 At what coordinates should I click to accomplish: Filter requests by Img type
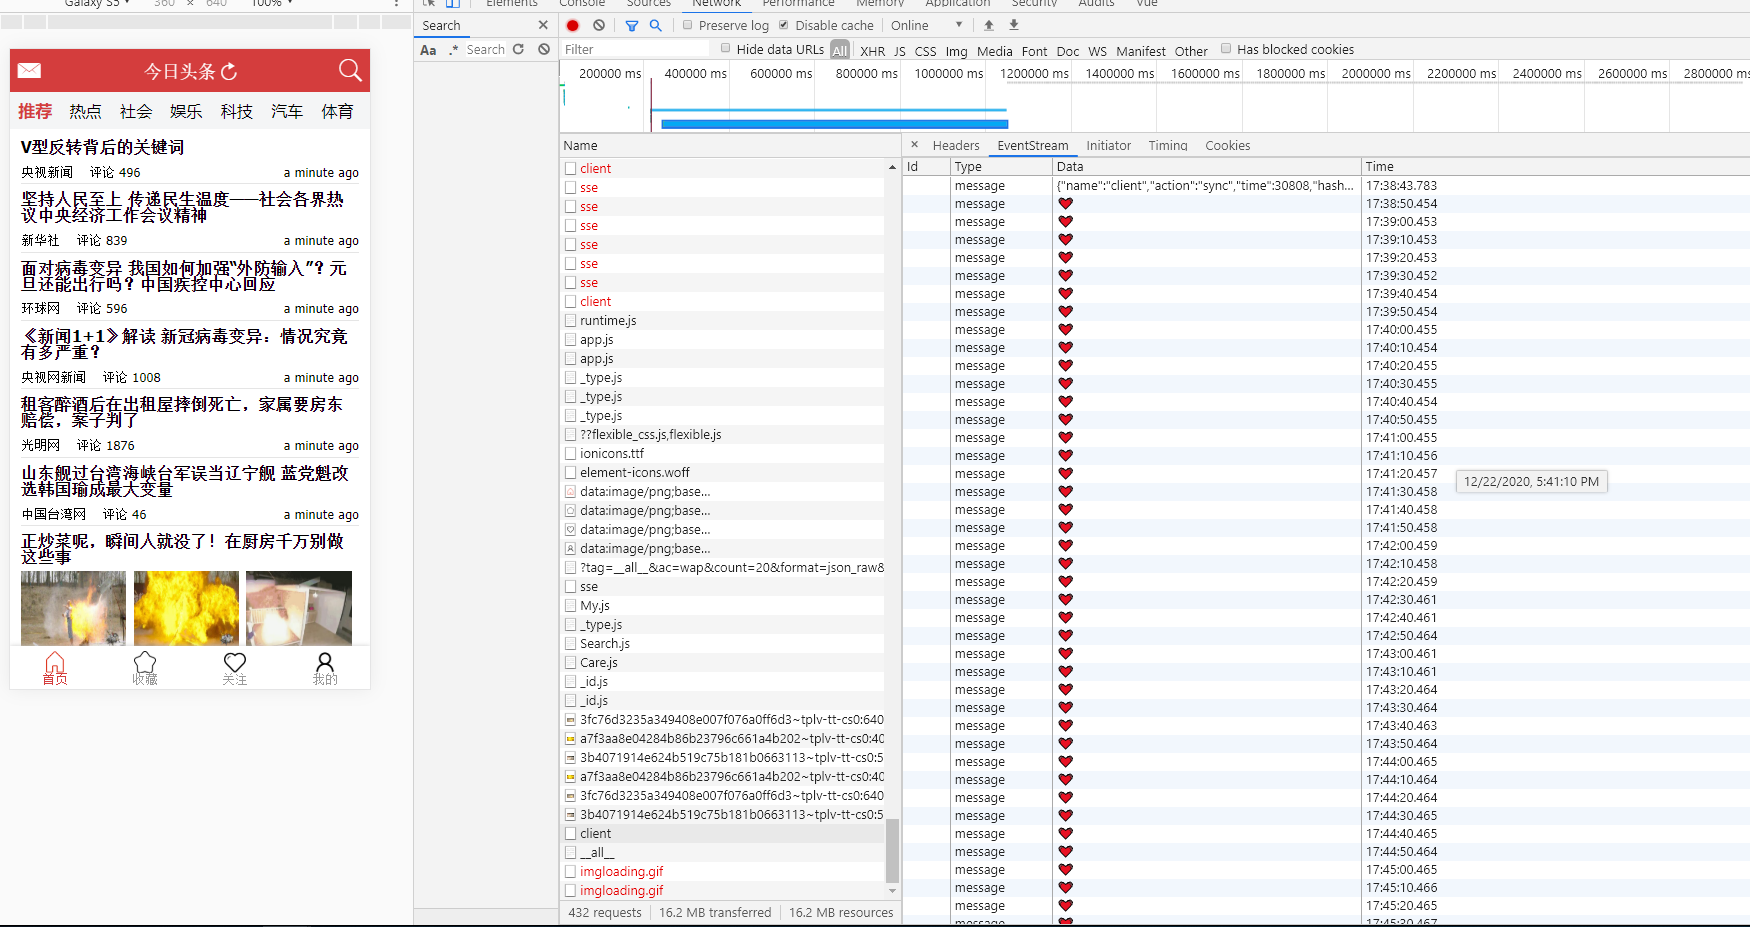pyautogui.click(x=957, y=51)
